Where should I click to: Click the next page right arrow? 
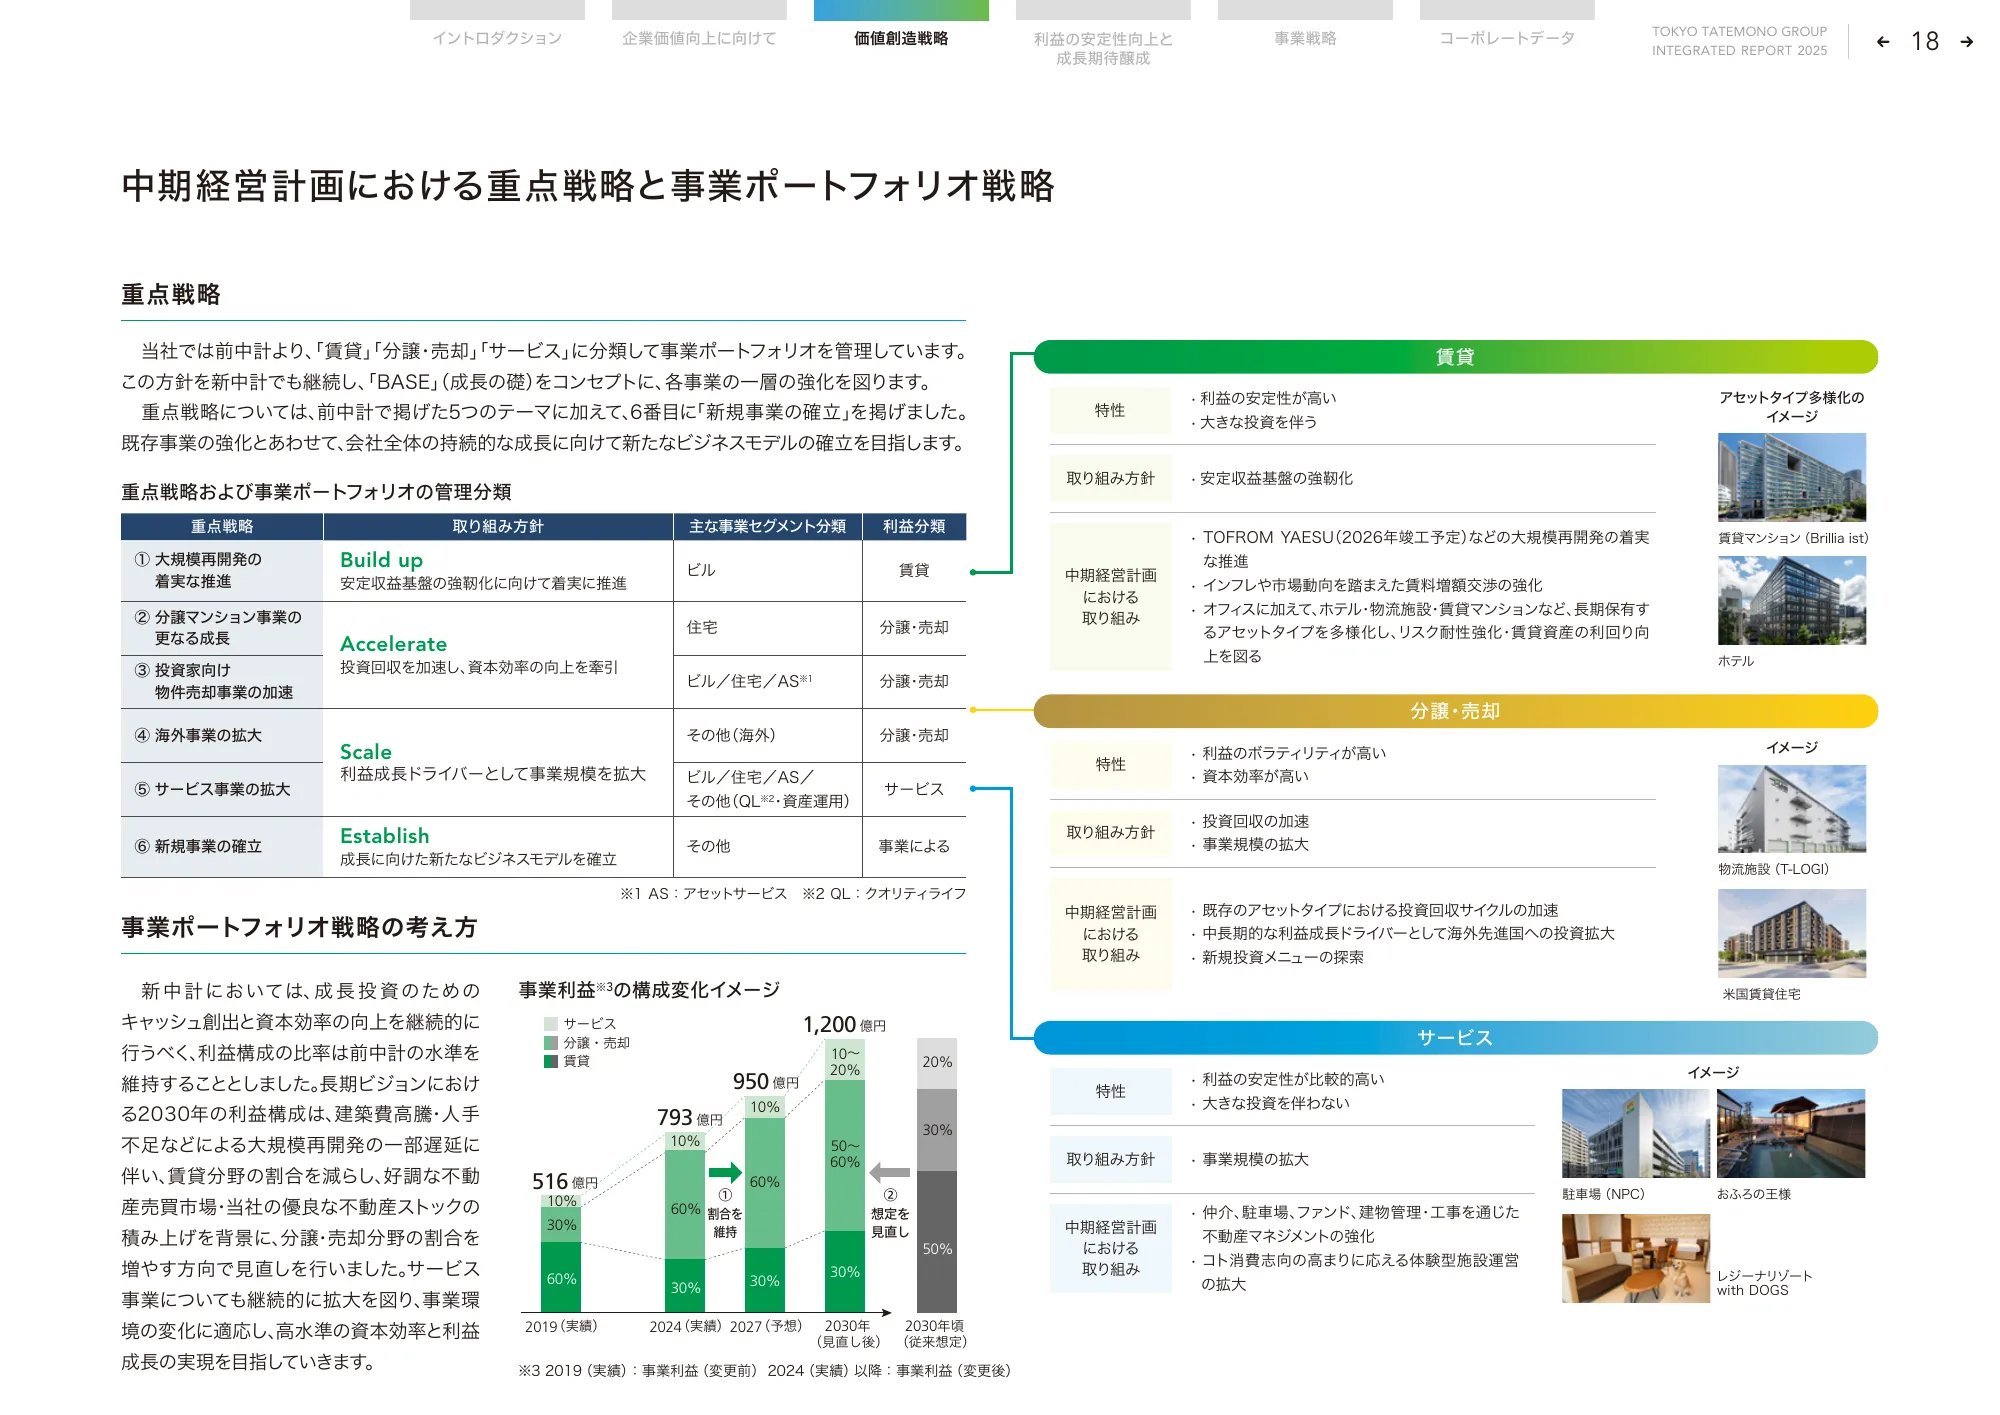1966,42
